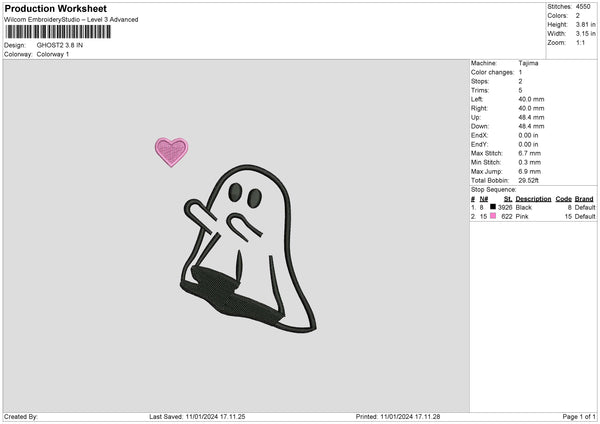Click the Height value 3.81 in

[x=585, y=24]
